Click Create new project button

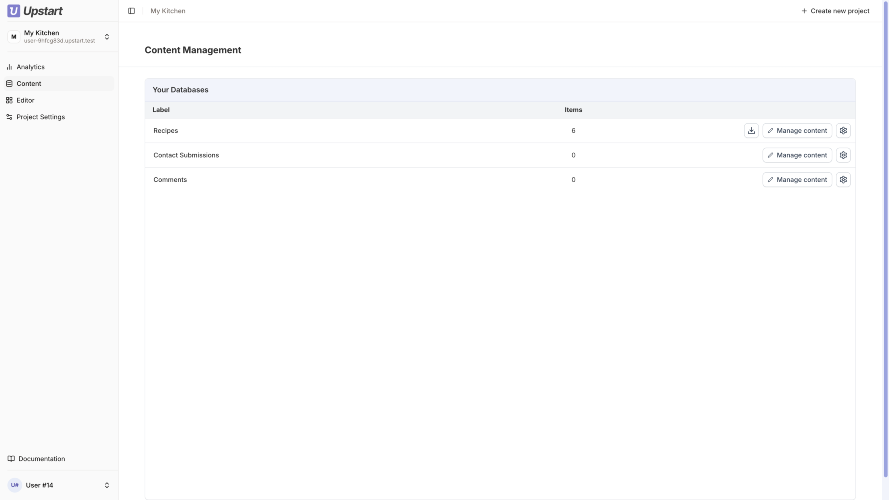click(835, 11)
